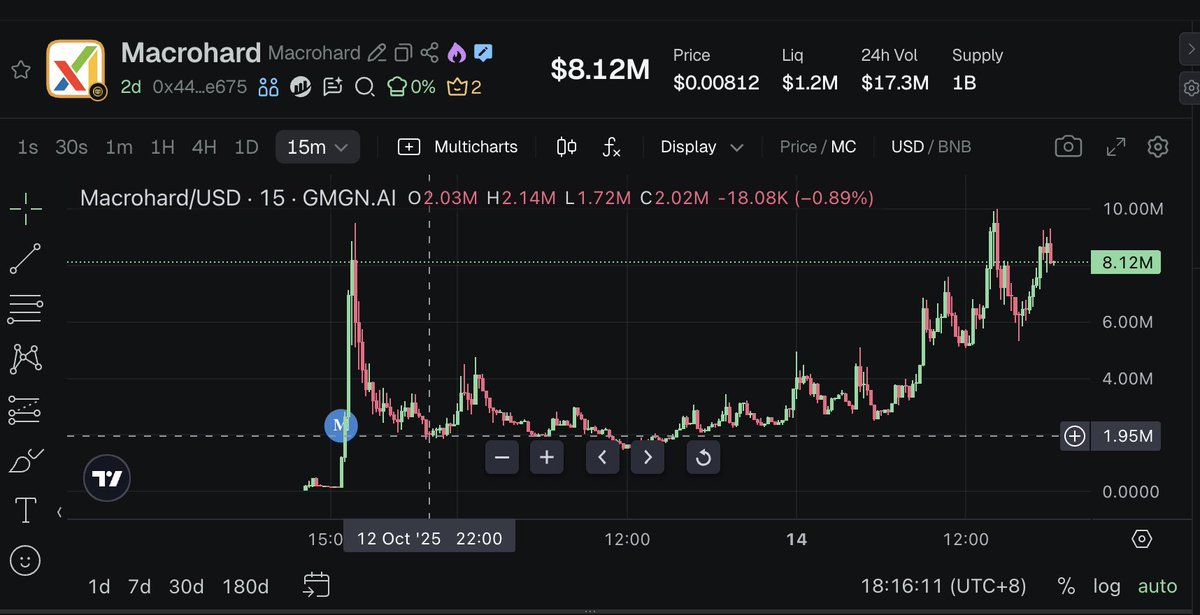1200x615 pixels.
Task: Reset the chart view
Action: (703, 458)
